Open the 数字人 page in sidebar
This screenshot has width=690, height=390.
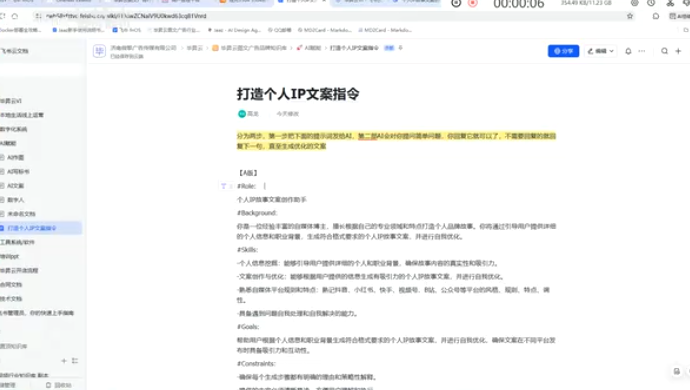pos(15,199)
